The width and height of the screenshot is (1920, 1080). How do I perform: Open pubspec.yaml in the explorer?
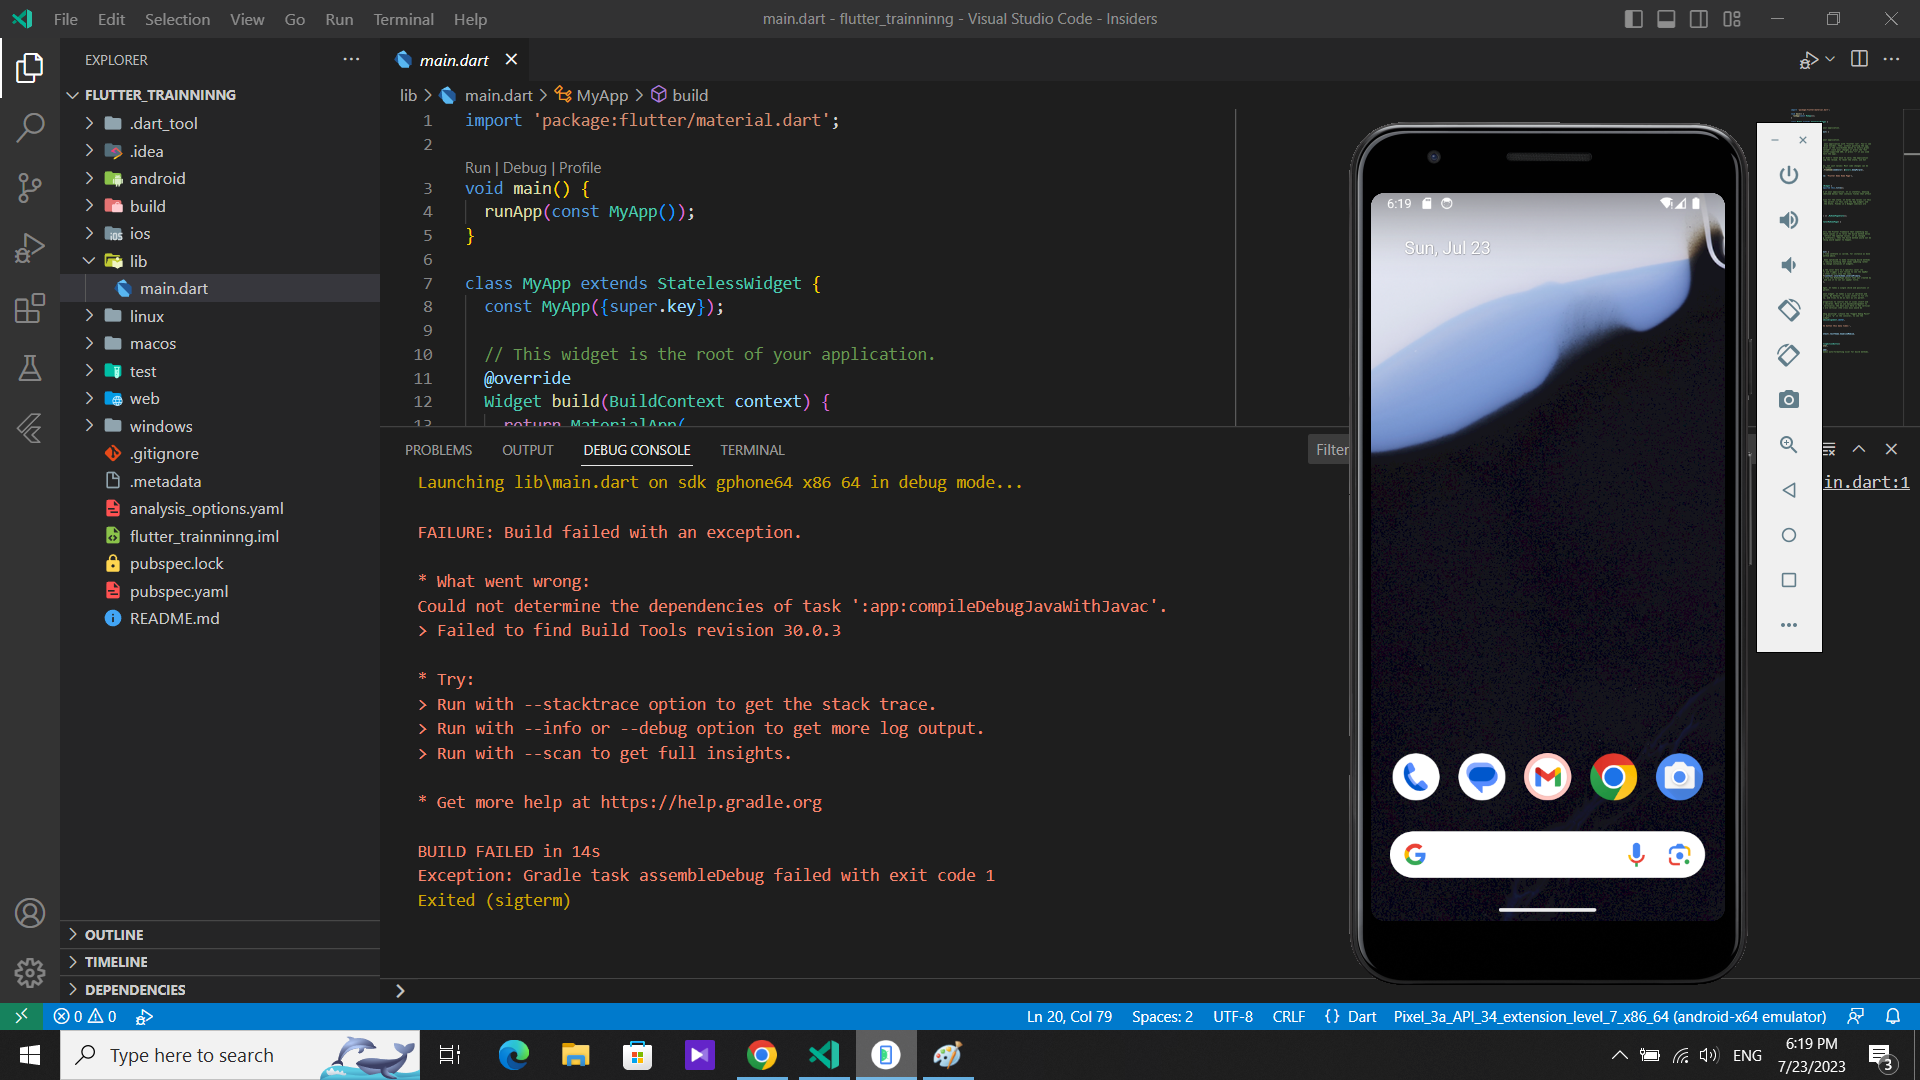click(179, 591)
